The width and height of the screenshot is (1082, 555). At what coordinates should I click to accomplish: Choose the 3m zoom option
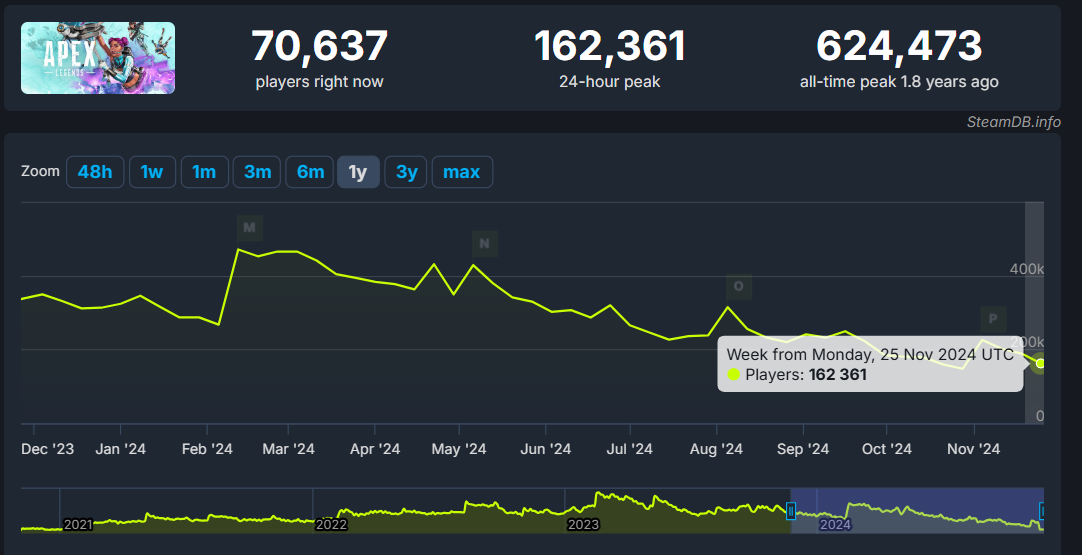(x=257, y=172)
